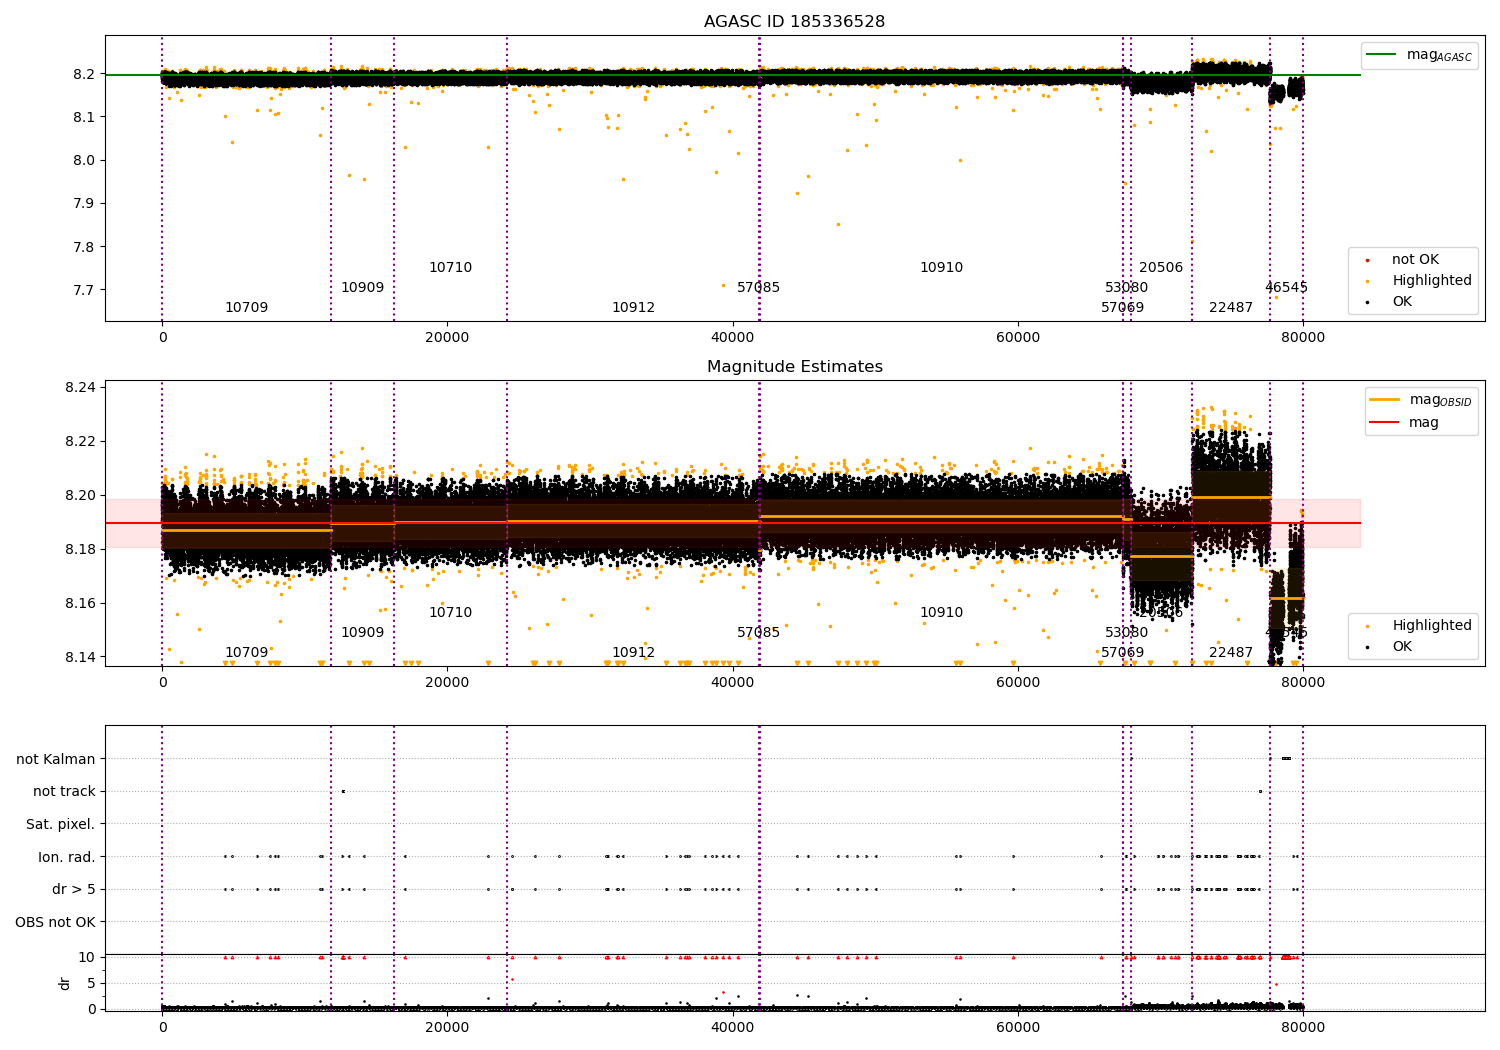Click the 8.16 y-tick in middle plot
Viewport: 1500px width, 1050px height.
coord(80,603)
